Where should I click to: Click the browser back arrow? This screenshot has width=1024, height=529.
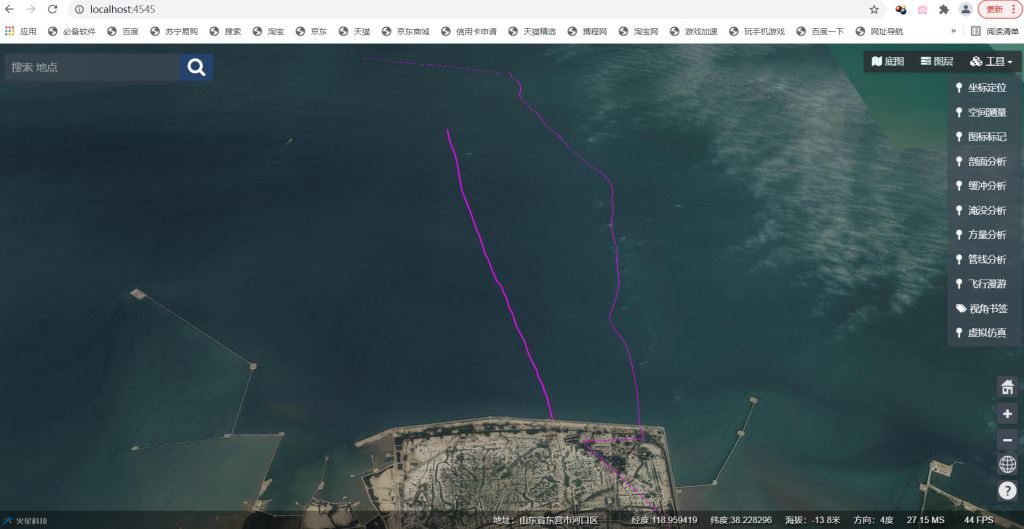[10, 9]
